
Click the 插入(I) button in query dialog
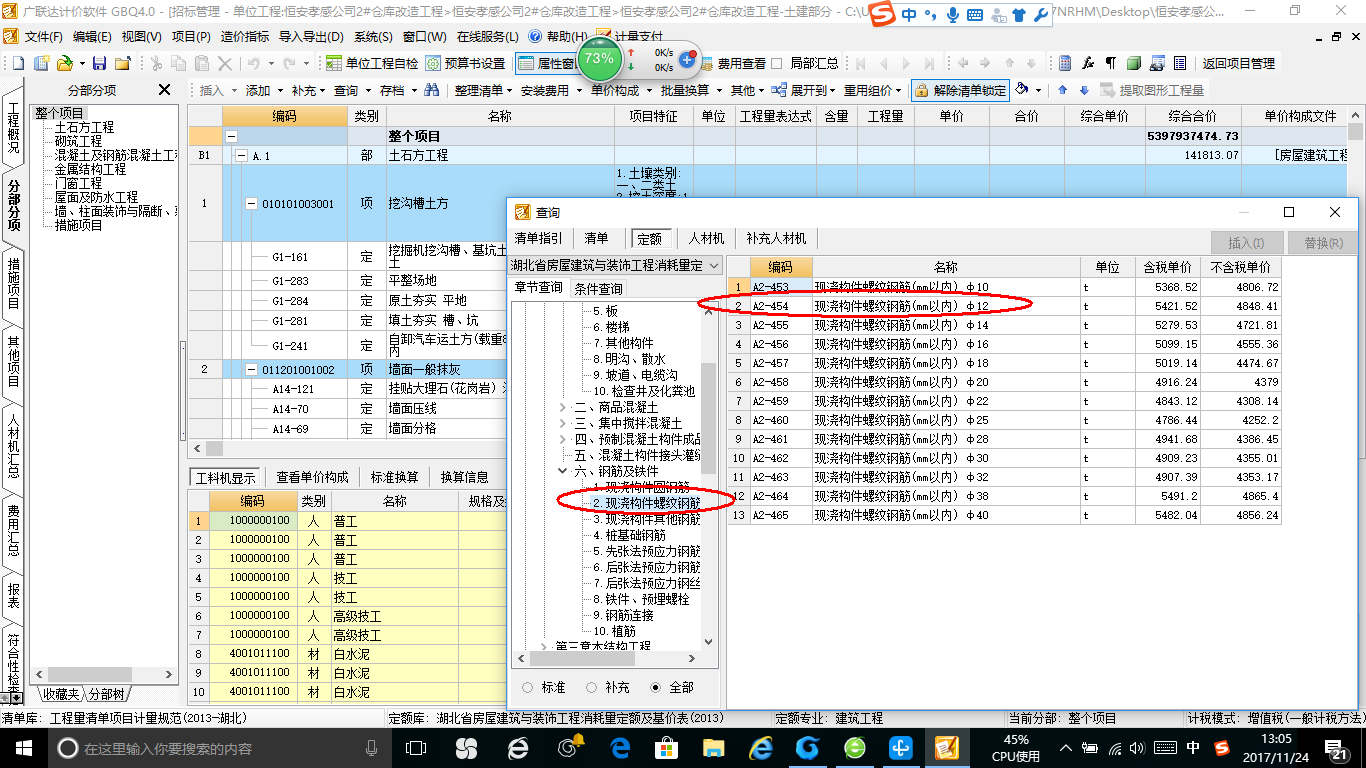tap(1246, 243)
